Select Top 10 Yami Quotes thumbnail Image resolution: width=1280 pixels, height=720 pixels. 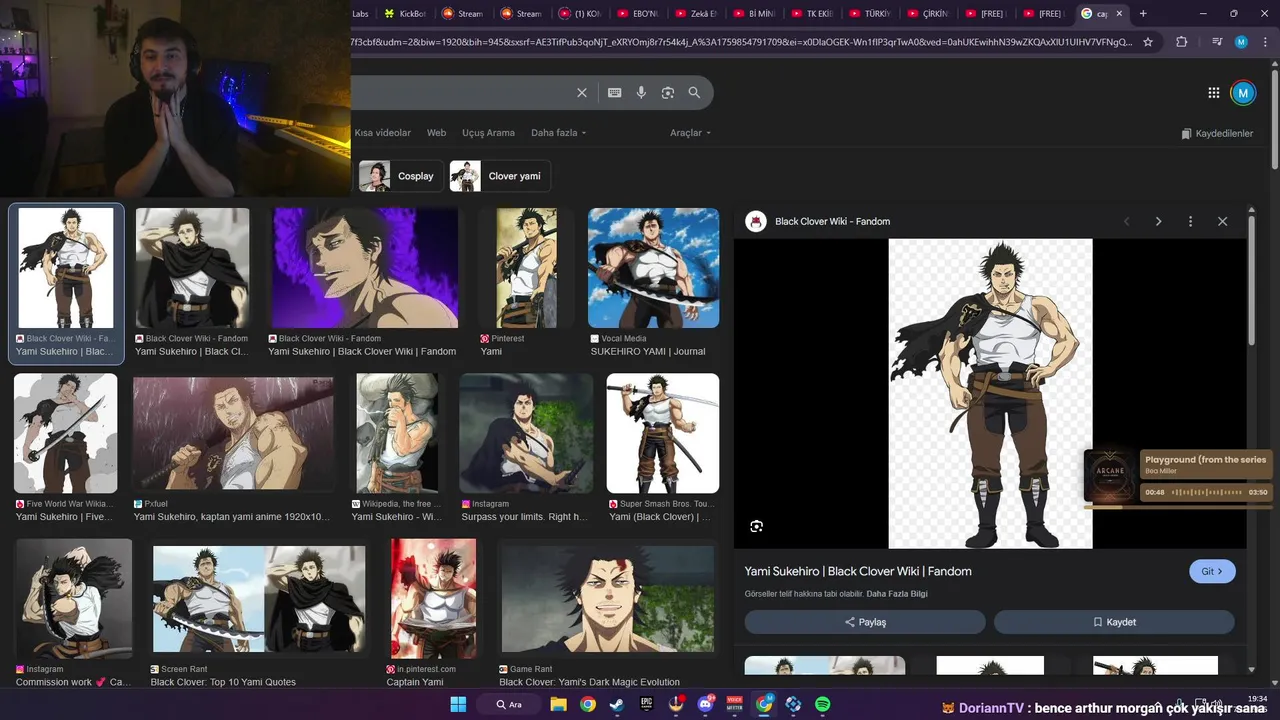click(259, 599)
